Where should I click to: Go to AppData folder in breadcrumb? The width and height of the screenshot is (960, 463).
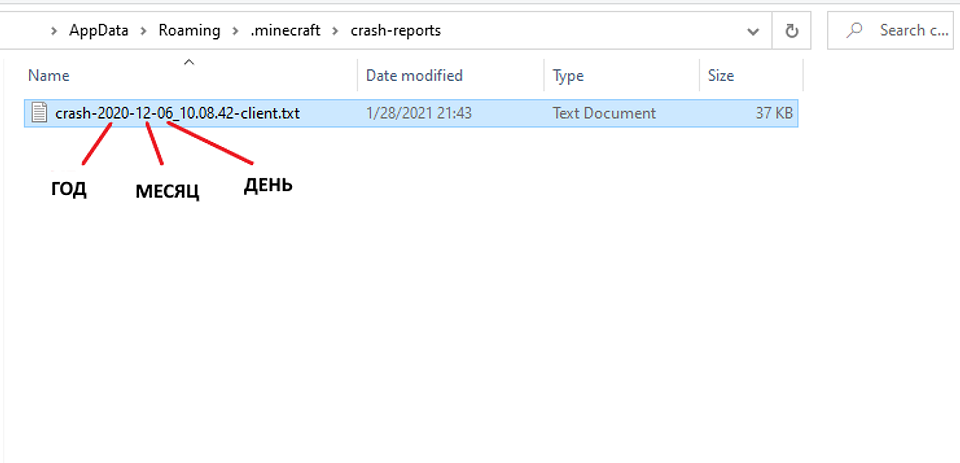click(x=99, y=30)
